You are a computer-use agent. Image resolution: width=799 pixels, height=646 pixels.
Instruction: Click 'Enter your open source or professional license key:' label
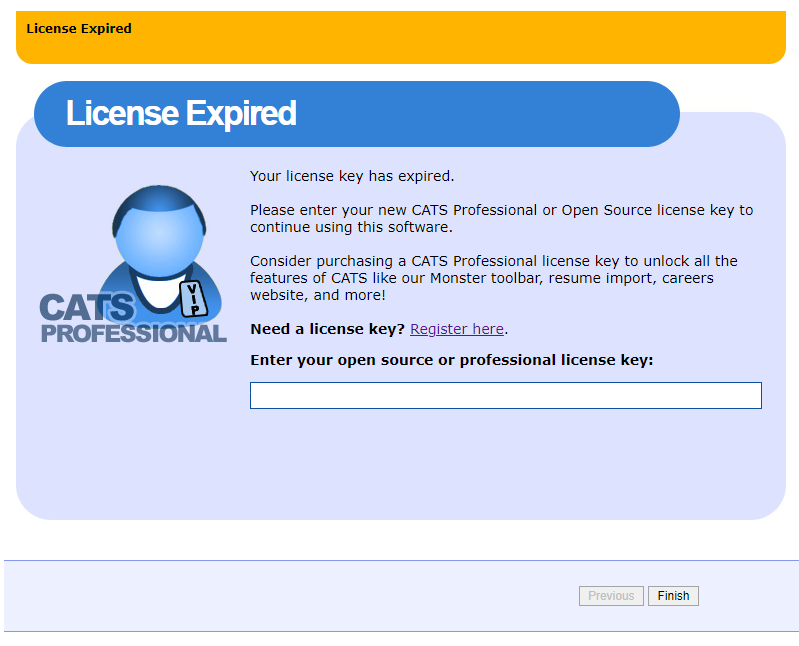pos(451,360)
